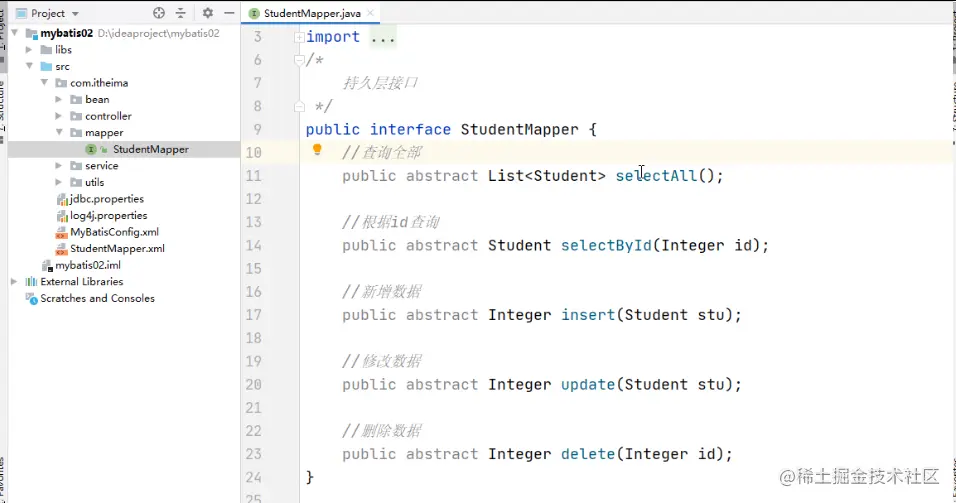Click the fold end marker at line 8
The width and height of the screenshot is (956, 503).
tap(299, 106)
